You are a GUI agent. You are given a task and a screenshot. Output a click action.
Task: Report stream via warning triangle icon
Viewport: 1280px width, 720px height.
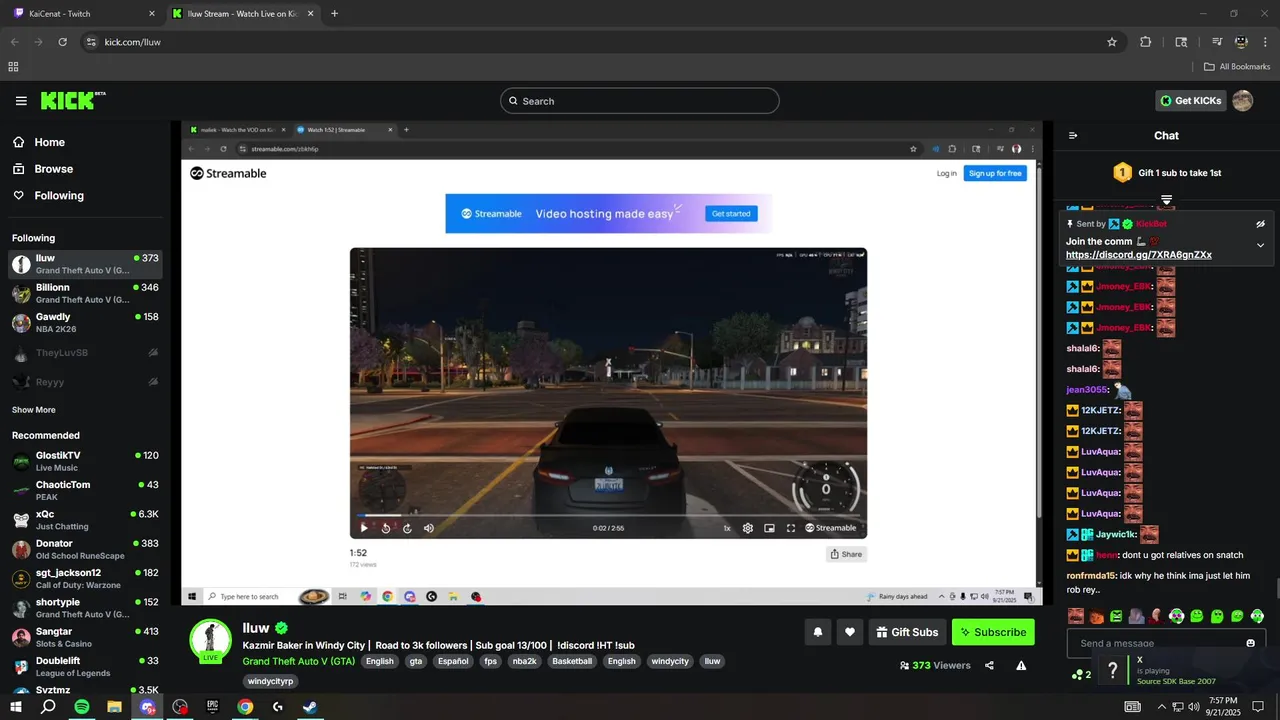tap(1021, 665)
